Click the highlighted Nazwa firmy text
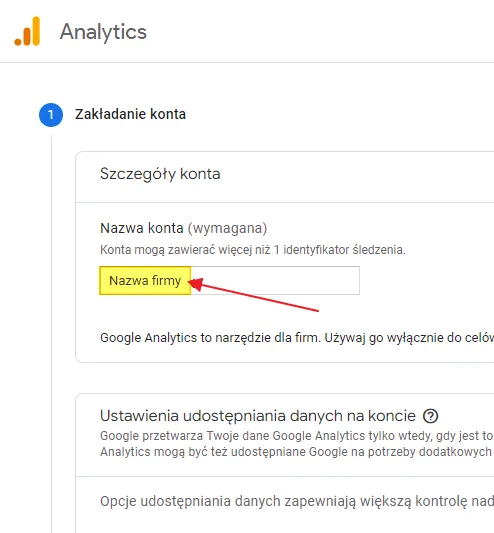494x533 pixels. (x=145, y=281)
